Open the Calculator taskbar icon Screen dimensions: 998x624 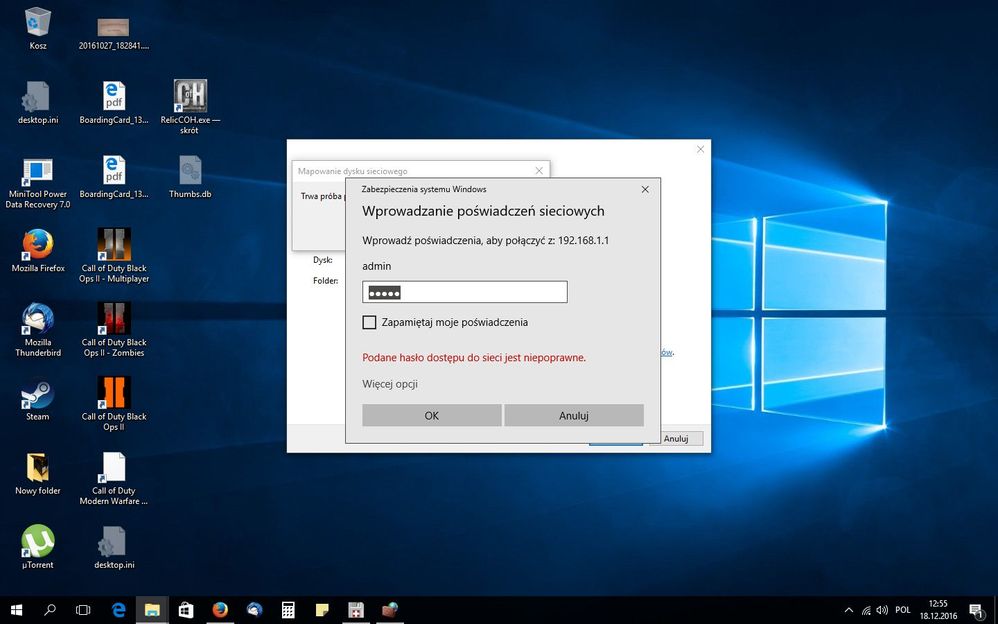(x=287, y=609)
